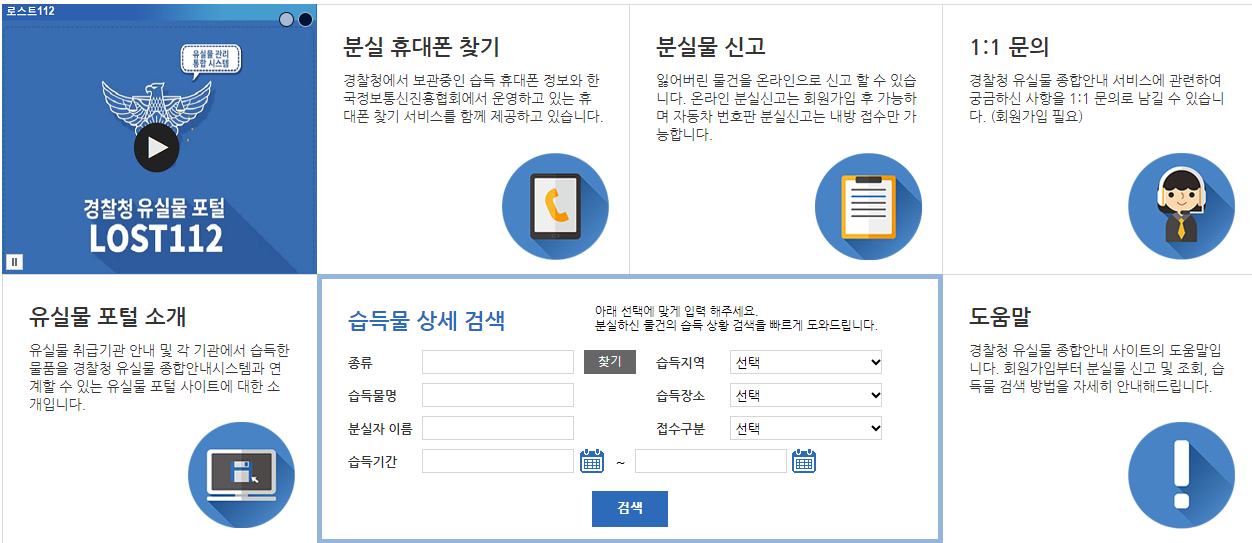Screen dimensions: 1252x543
Task: Click the 분실 휴대폰 찾기 description text
Action: click(473, 97)
